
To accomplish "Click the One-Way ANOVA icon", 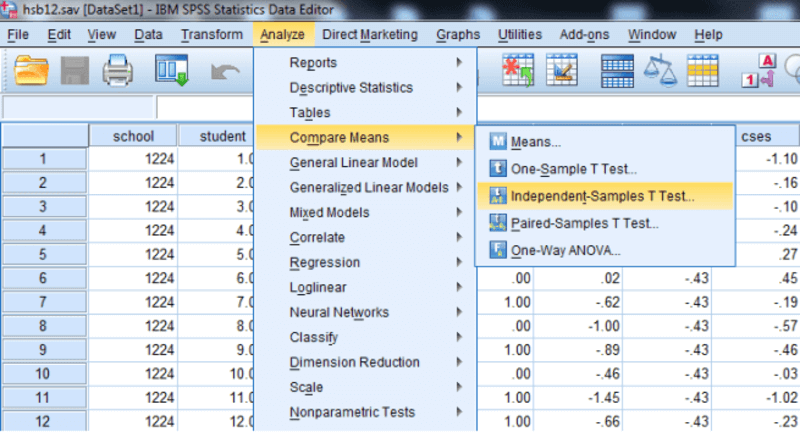I will click(497, 250).
